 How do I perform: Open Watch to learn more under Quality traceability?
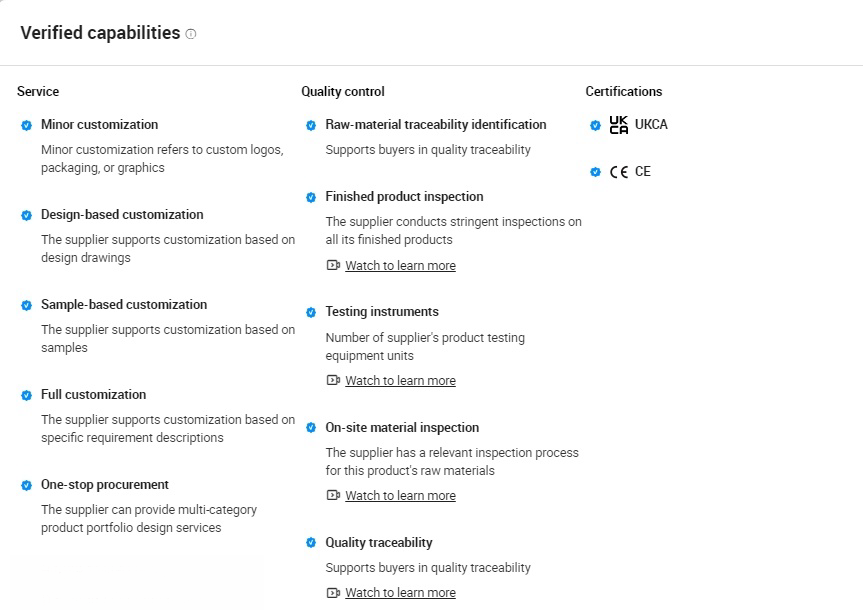(400, 593)
